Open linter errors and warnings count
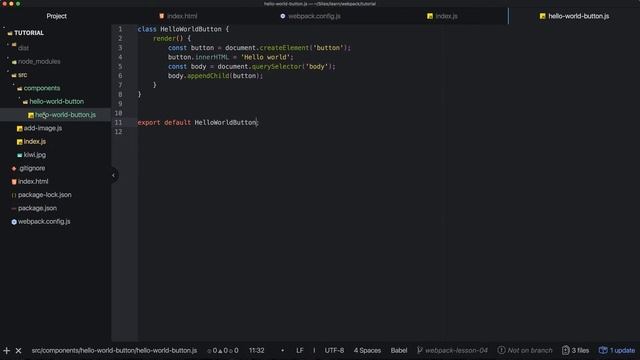Screen dimensions: 640x360 223,351
